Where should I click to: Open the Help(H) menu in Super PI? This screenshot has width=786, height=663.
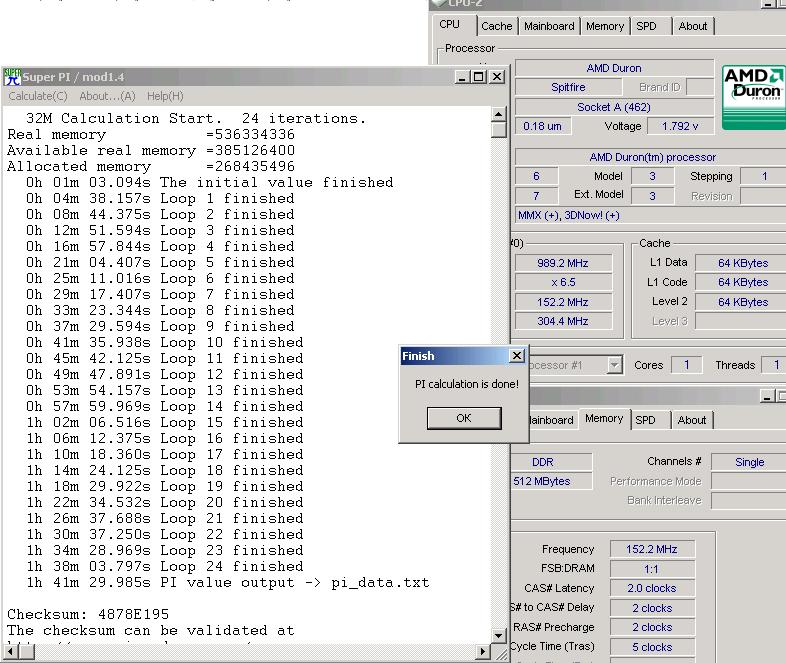click(165, 96)
